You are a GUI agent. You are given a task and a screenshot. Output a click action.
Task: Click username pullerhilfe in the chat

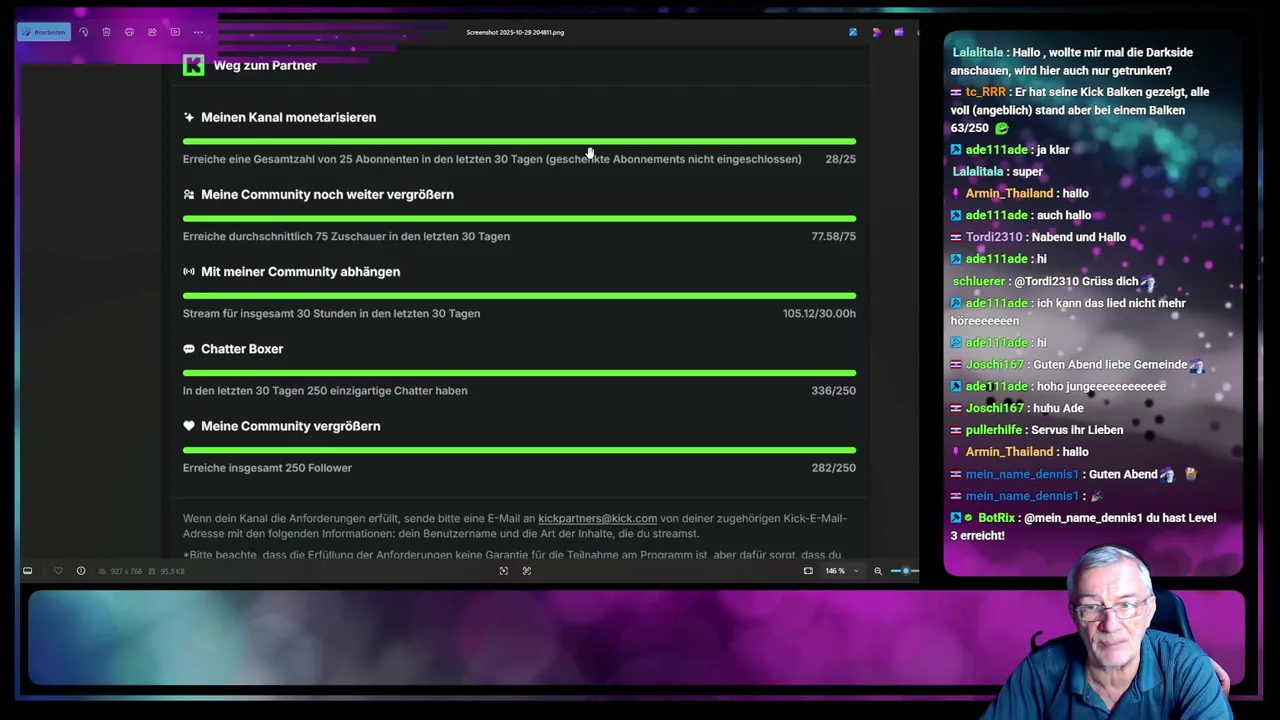coord(994,430)
